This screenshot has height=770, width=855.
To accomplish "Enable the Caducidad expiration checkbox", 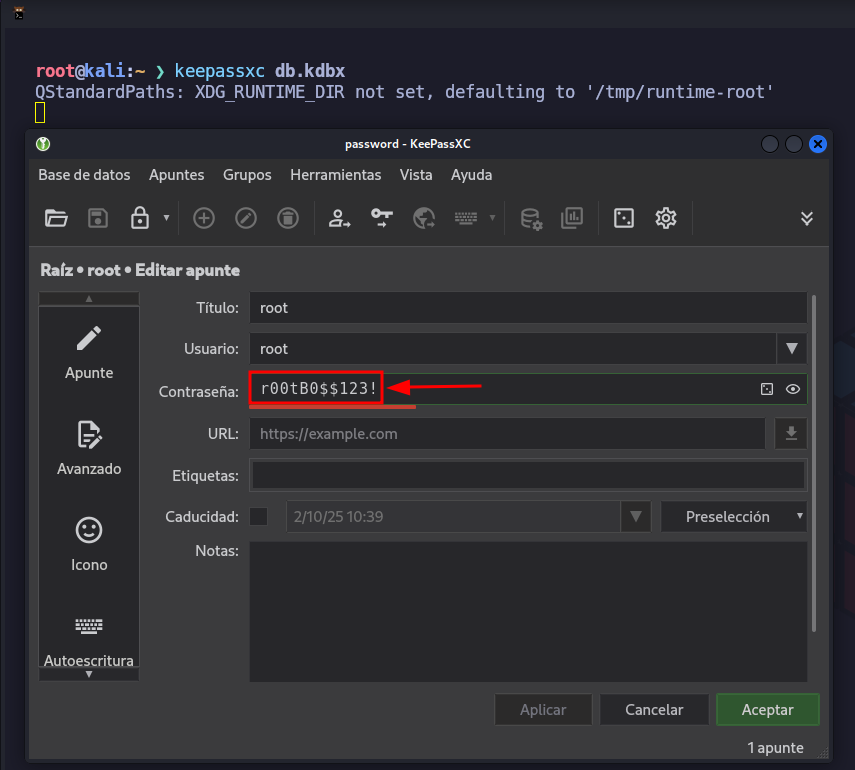I will pyautogui.click(x=259, y=517).
